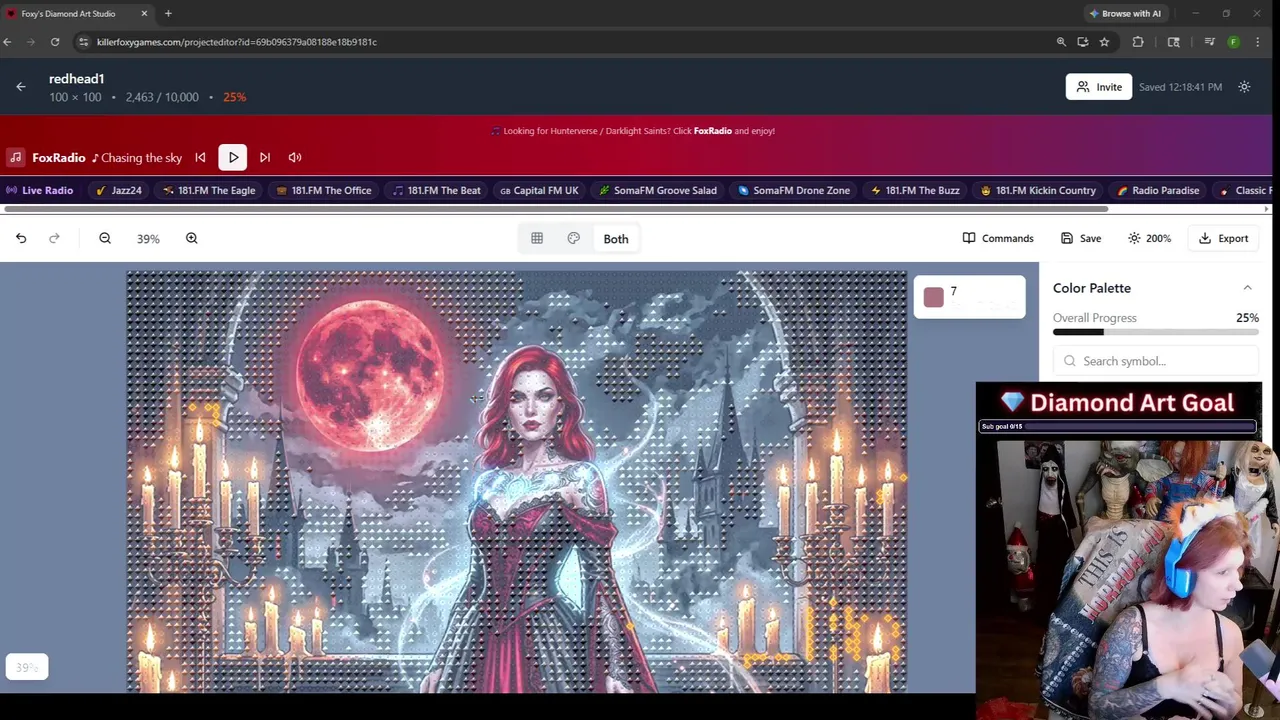Screen dimensions: 1280x720
Task: Click the FoxRadio link in banner
Action: [713, 131]
